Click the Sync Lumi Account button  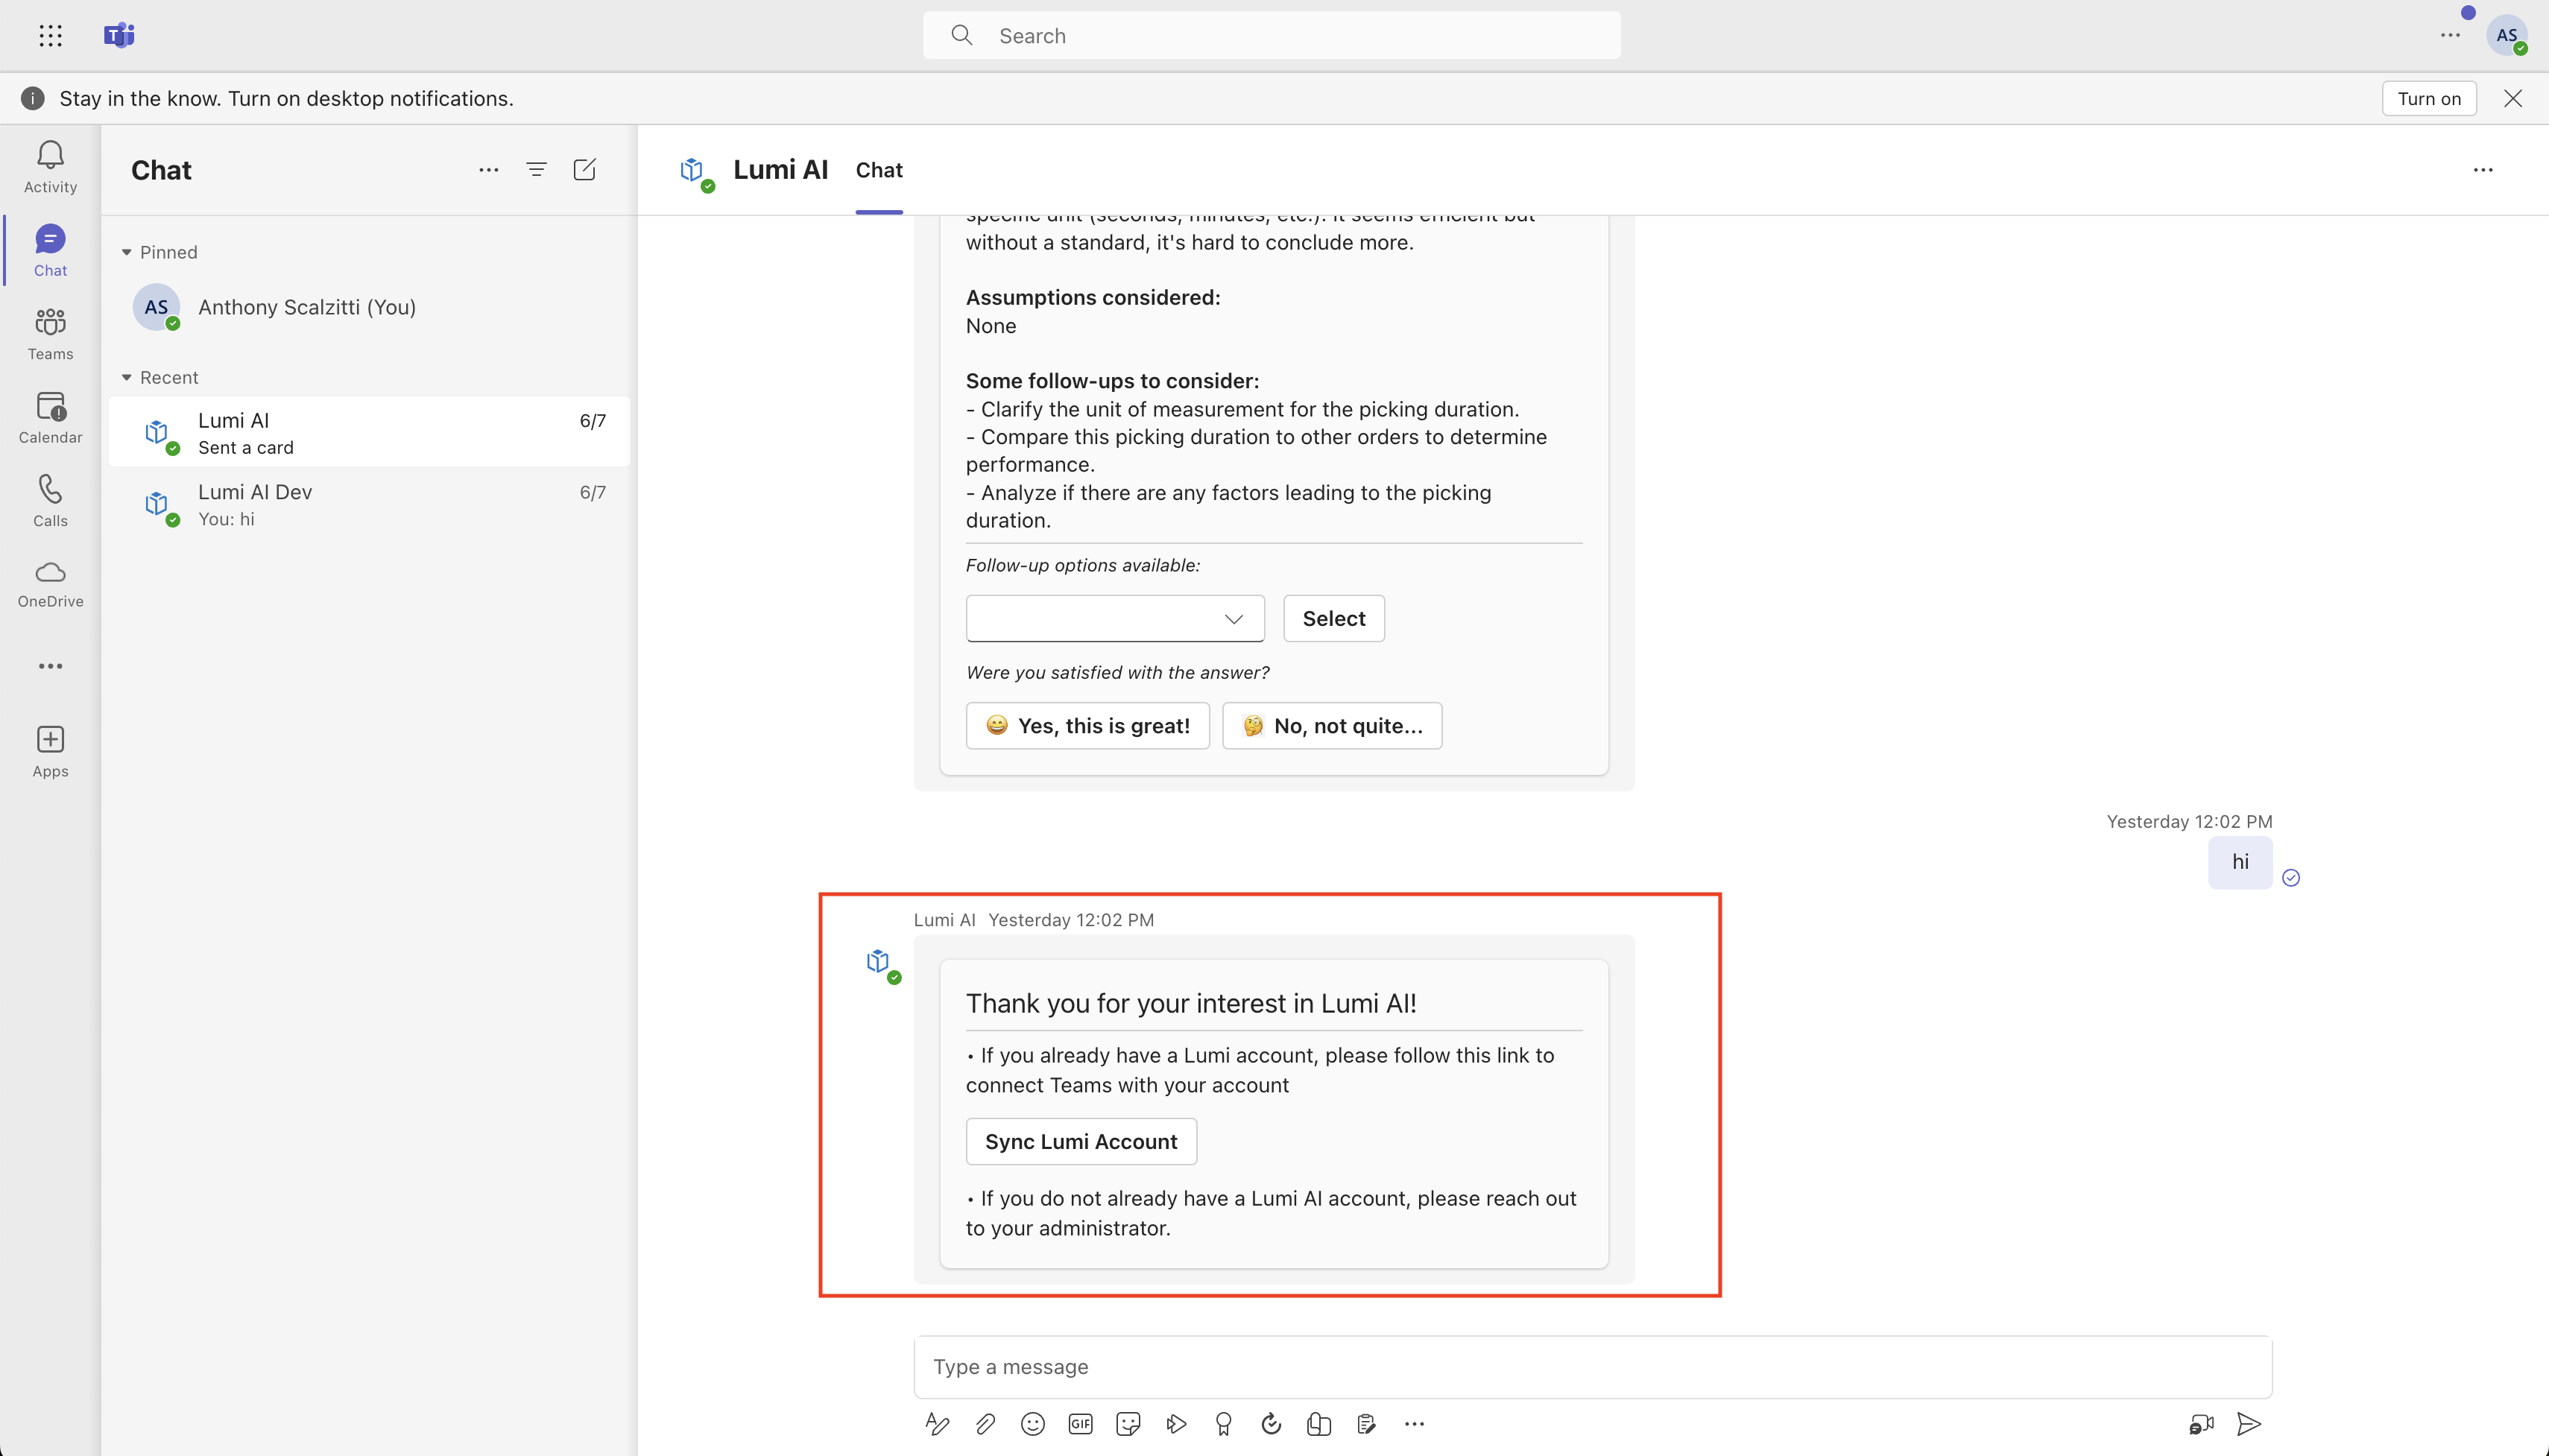1080,1141
